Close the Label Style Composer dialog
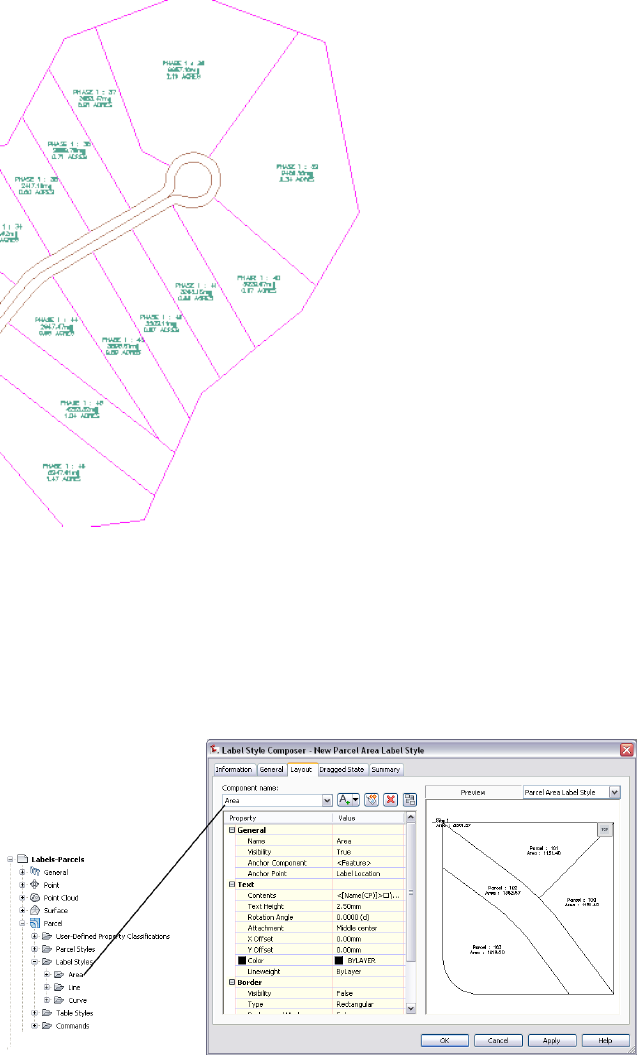The width and height of the screenshot is (637, 1055). [x=626, y=750]
